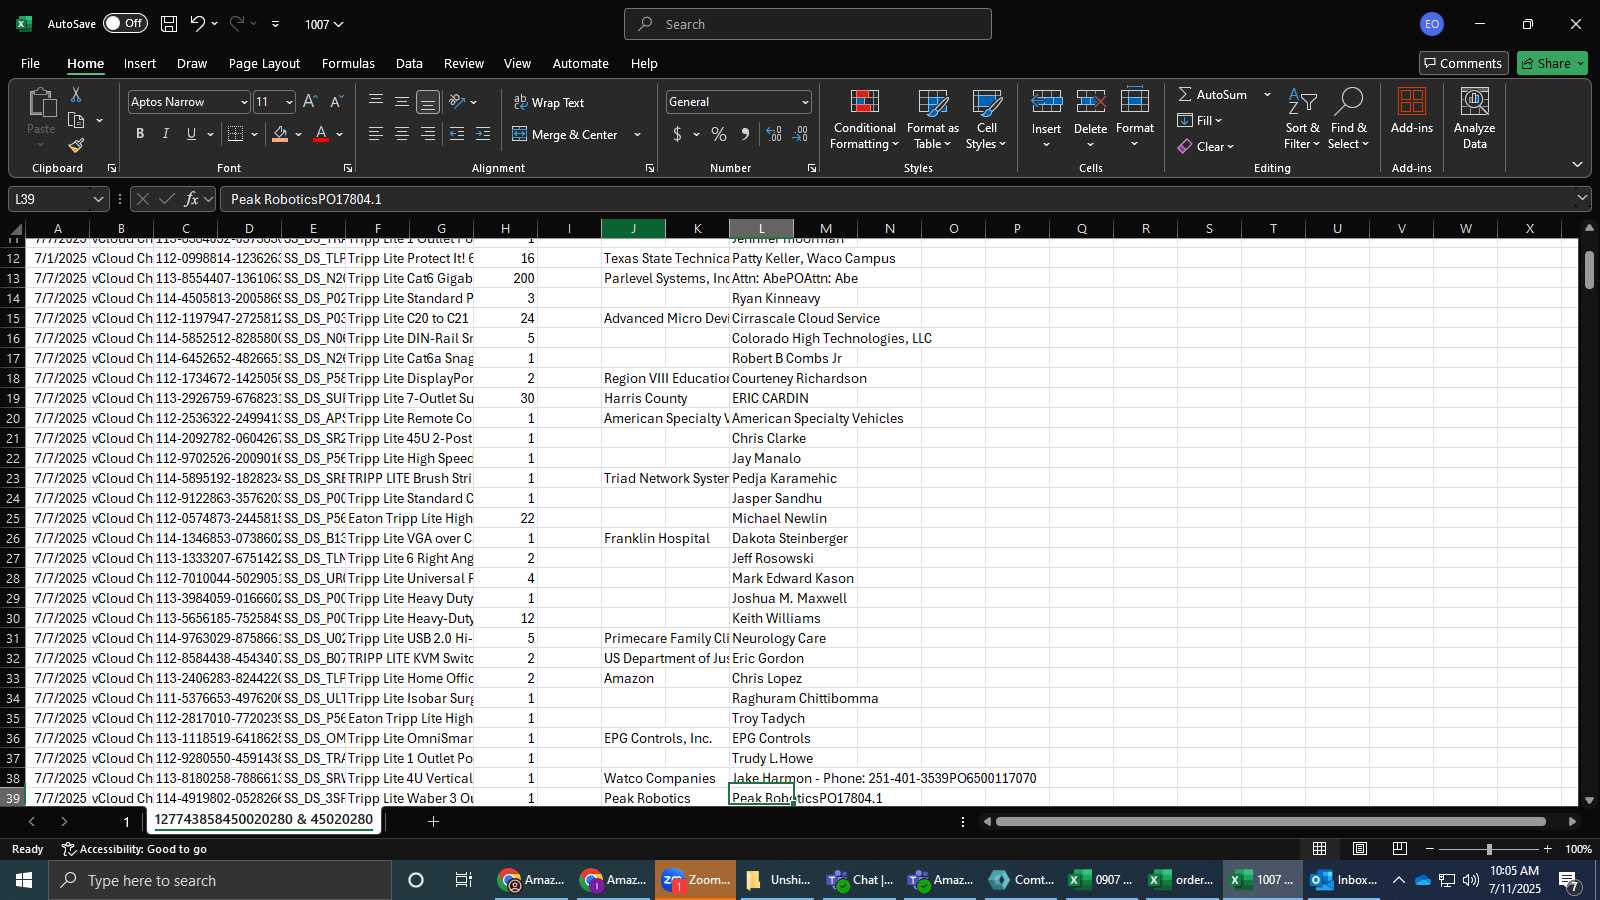Expand Merge & Center dropdown arrow
This screenshot has width=1600, height=900.
click(x=637, y=135)
